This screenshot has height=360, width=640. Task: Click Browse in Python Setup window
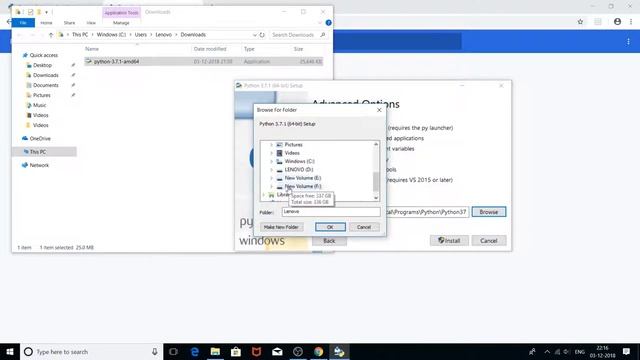pyautogui.click(x=489, y=212)
